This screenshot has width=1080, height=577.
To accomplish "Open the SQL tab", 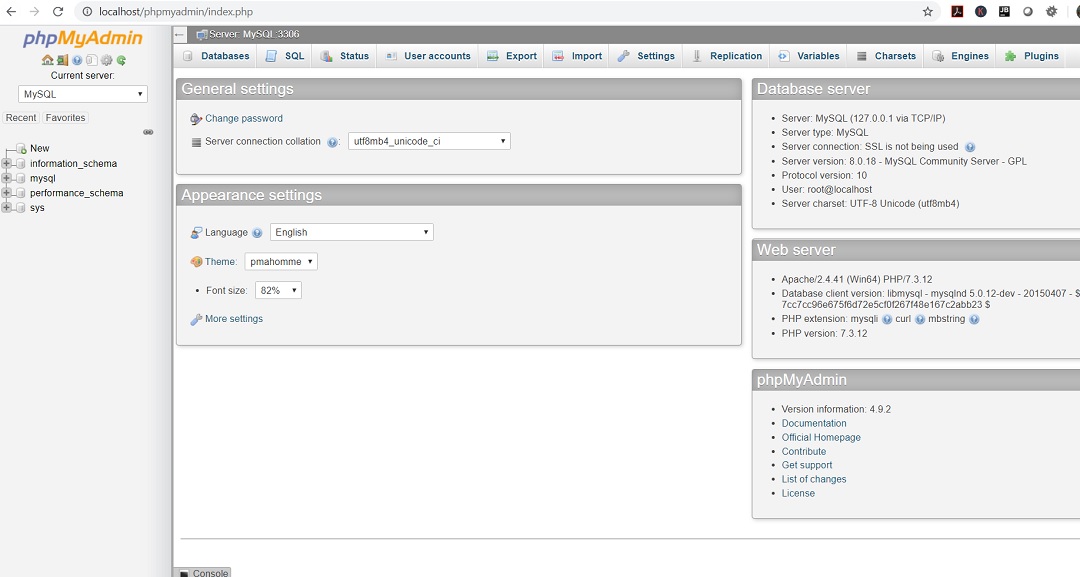I will point(285,56).
